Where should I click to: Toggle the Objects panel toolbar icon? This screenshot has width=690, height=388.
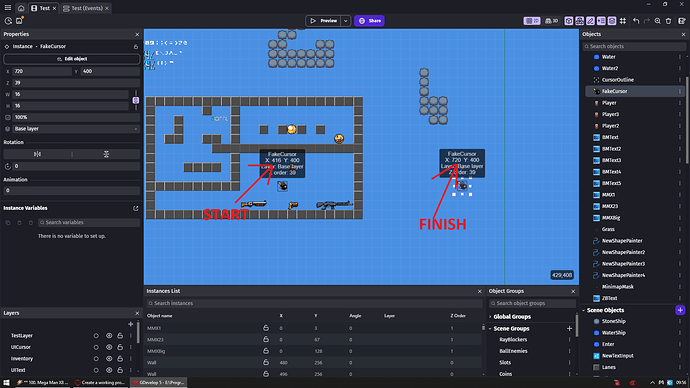569,21
